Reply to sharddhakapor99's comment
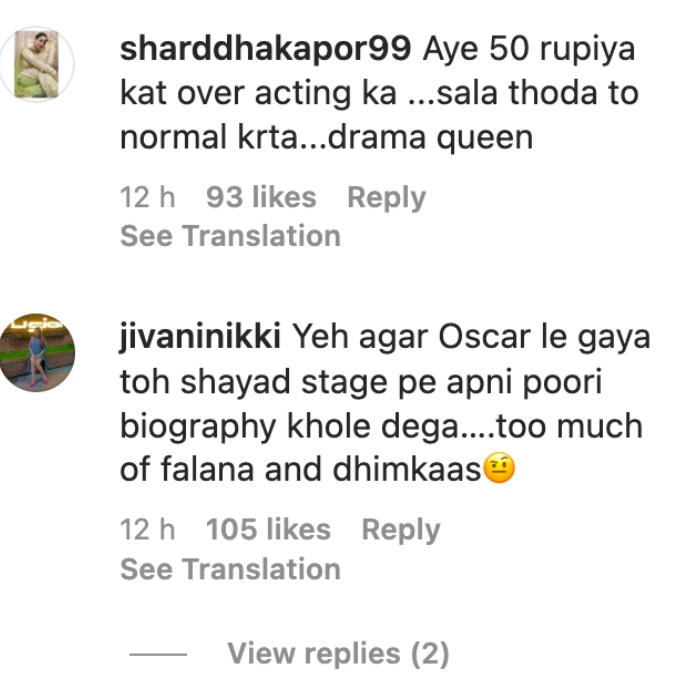The height and width of the screenshot is (700, 673). pos(386,198)
